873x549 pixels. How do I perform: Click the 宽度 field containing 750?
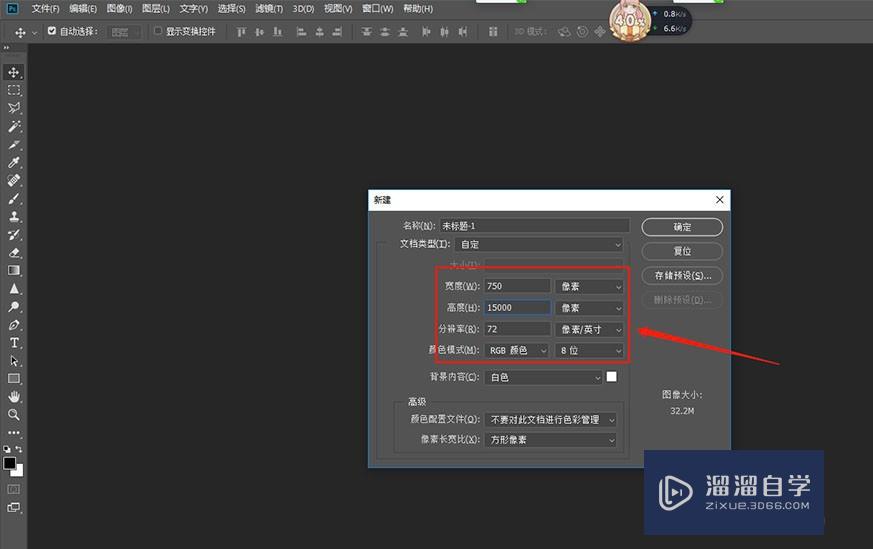pyautogui.click(x=517, y=286)
